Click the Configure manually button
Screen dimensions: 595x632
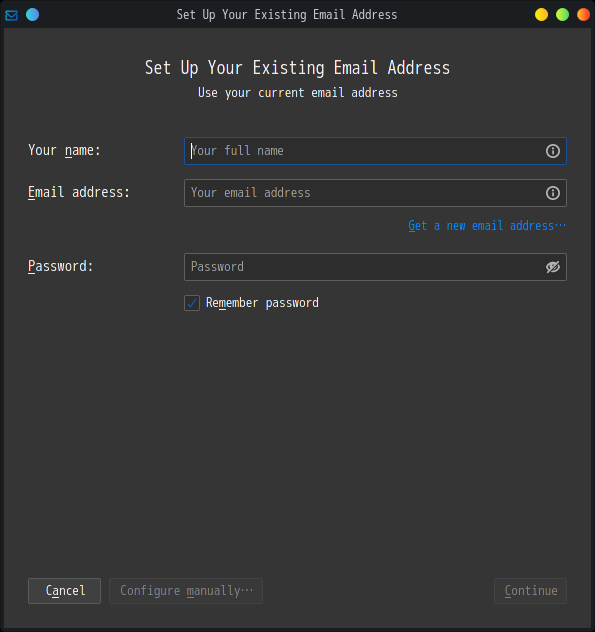tap(186, 591)
